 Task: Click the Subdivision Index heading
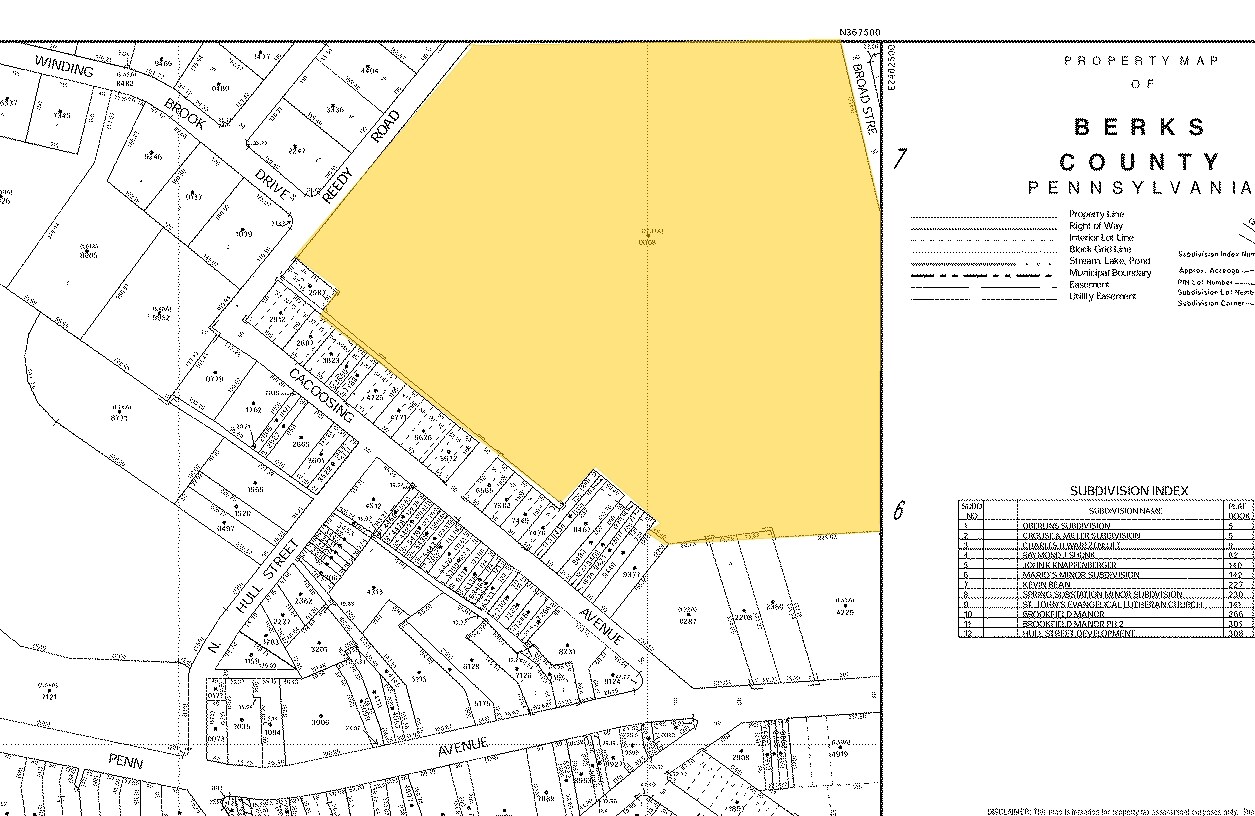(x=1129, y=491)
